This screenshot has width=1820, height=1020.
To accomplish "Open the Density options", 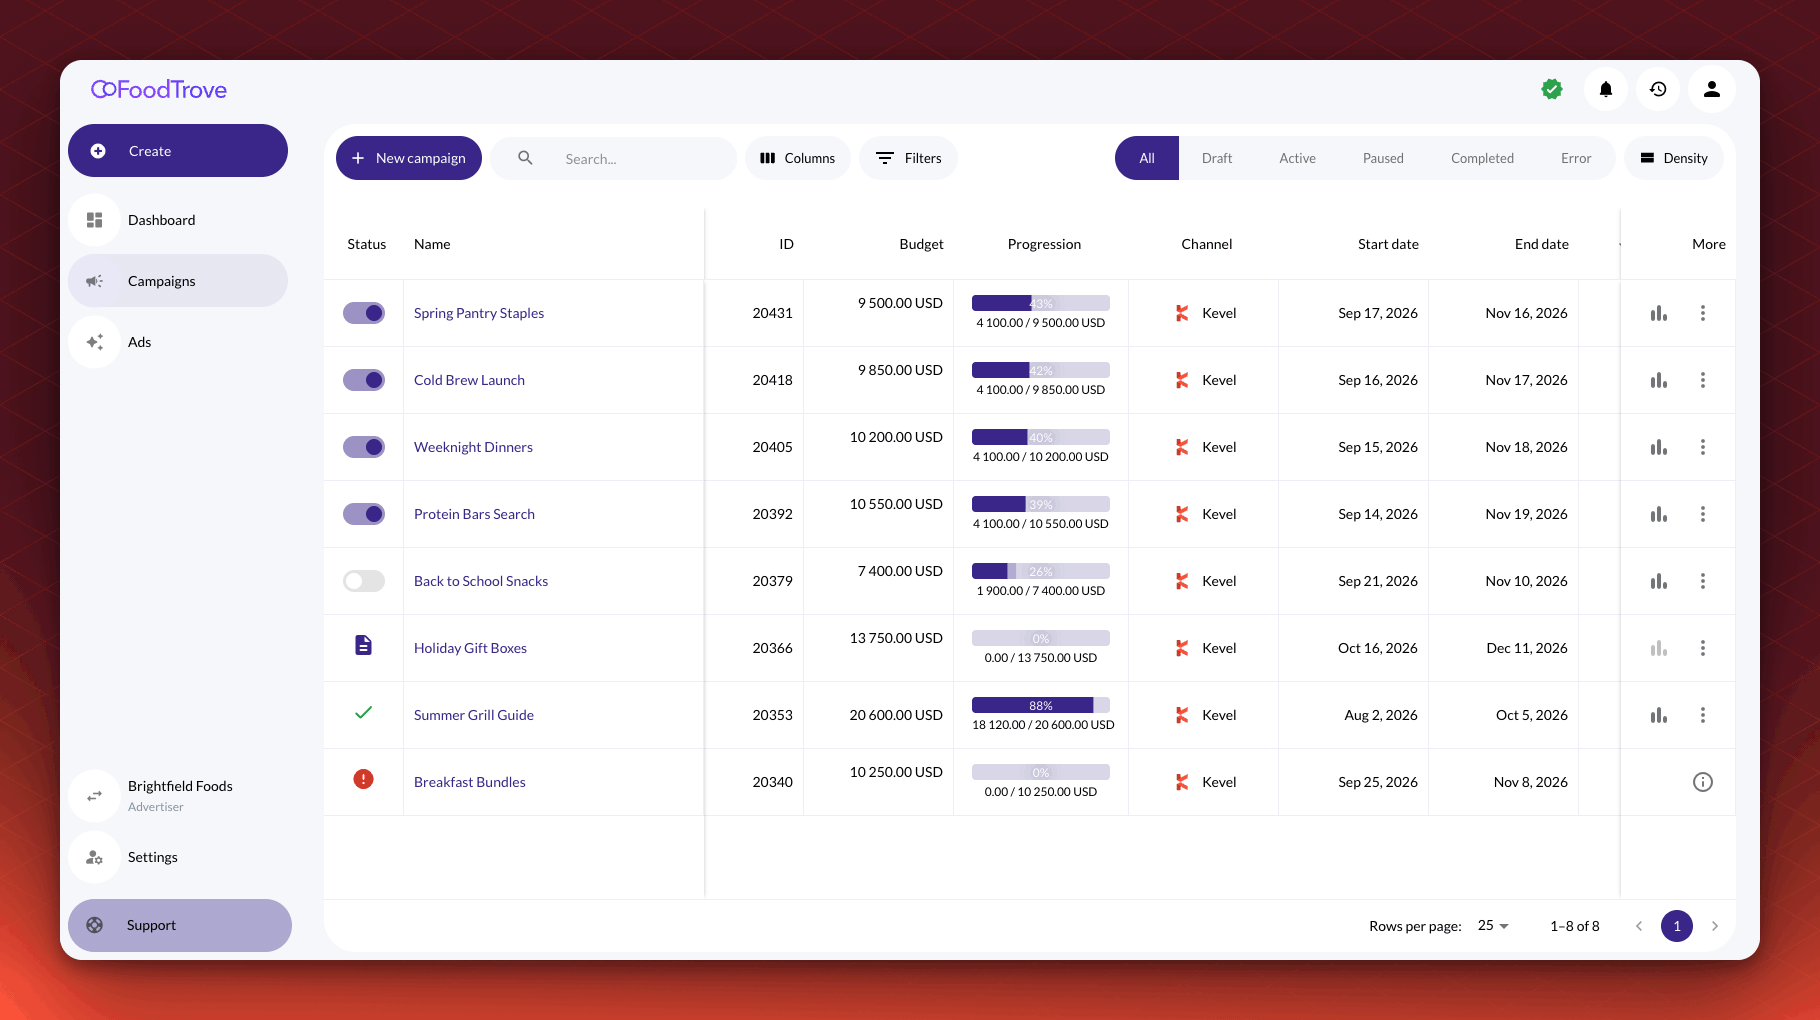I will [x=1674, y=158].
